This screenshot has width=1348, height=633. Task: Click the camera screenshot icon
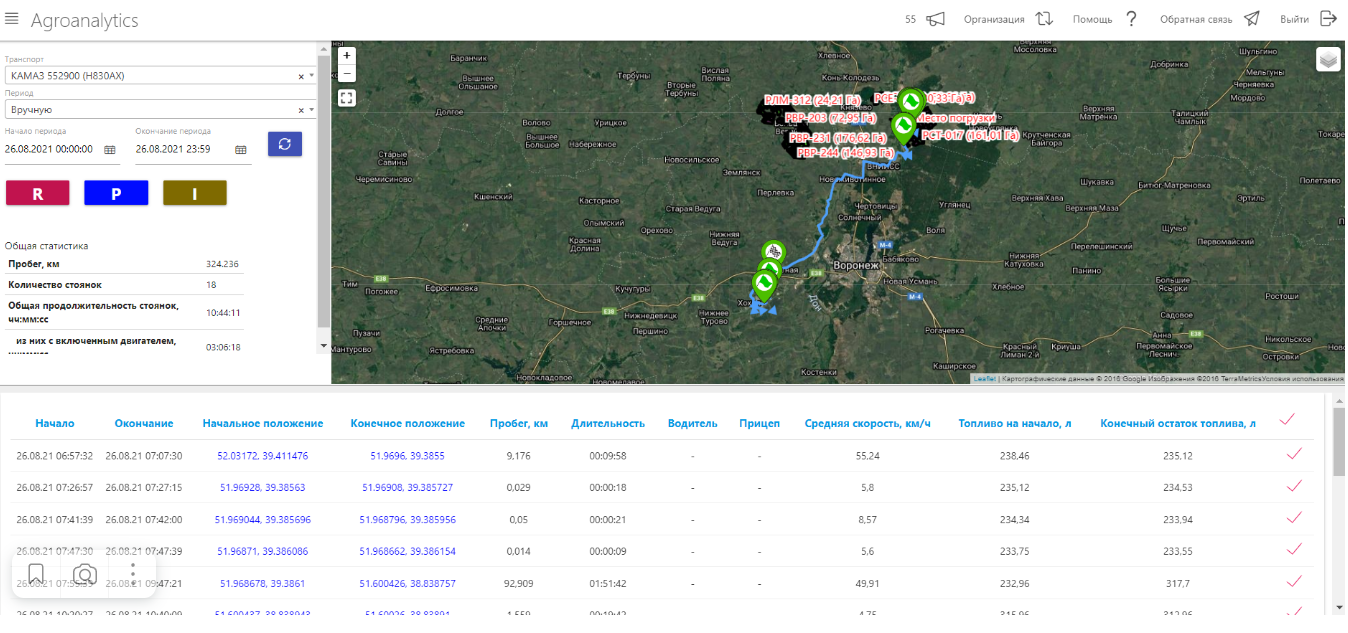tap(85, 574)
